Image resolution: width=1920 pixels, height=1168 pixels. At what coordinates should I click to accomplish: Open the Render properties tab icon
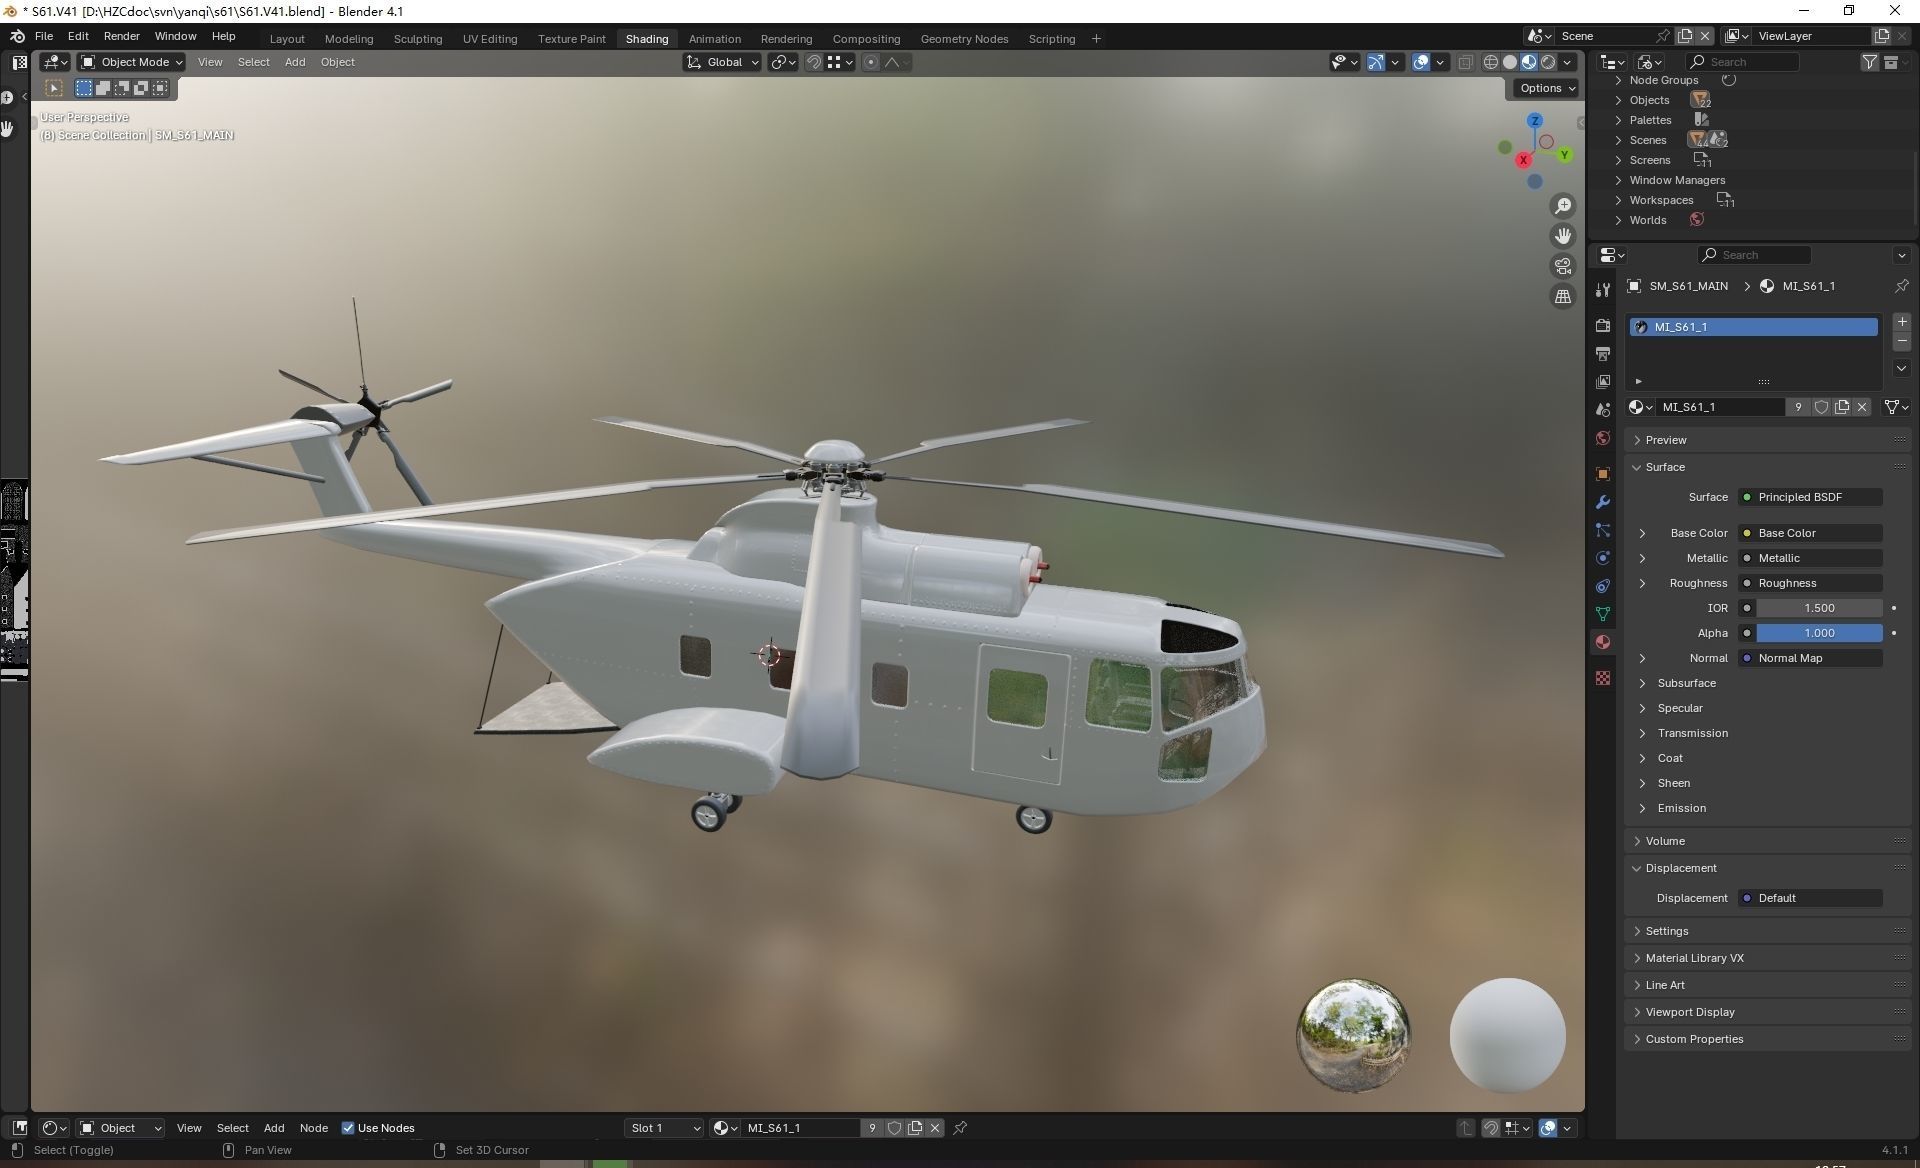coord(1603,326)
